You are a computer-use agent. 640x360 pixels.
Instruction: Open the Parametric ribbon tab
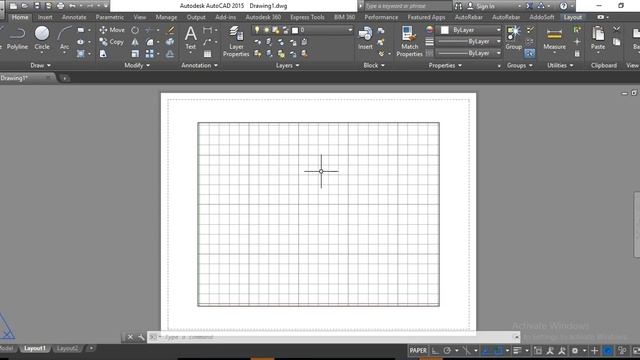pos(109,17)
